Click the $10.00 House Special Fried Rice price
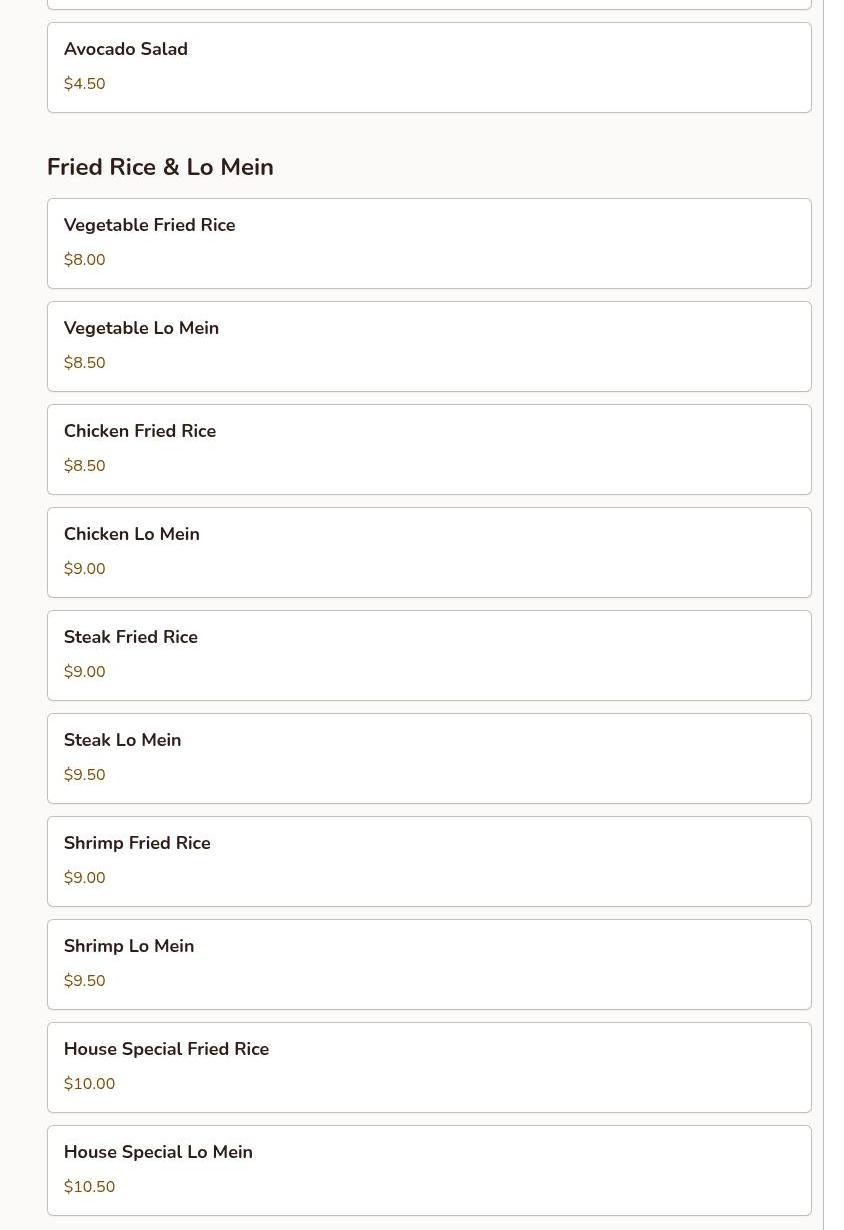The height and width of the screenshot is (1230, 844). pos(90,1084)
